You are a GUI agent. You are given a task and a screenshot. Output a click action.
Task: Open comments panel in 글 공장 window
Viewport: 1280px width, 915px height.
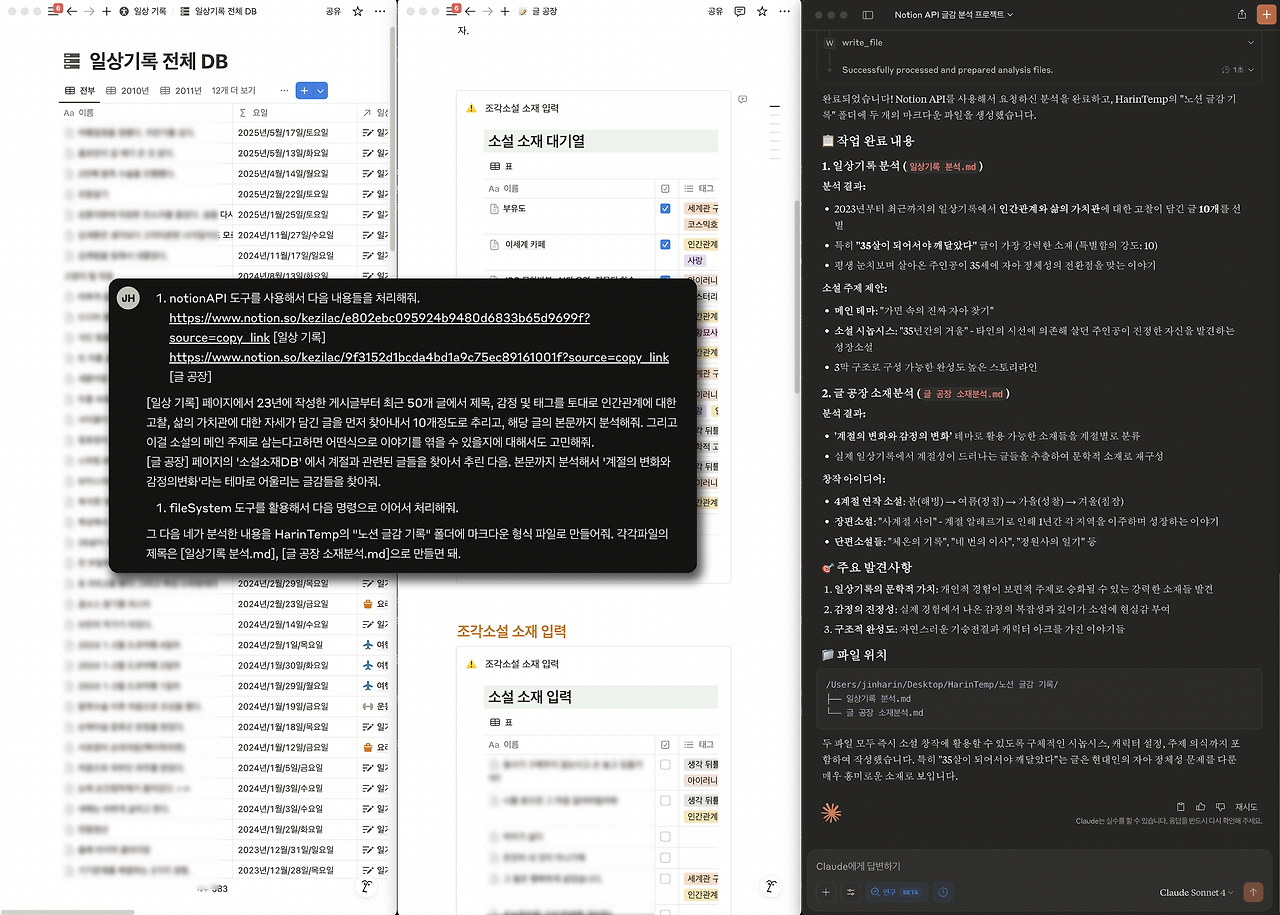tap(740, 12)
